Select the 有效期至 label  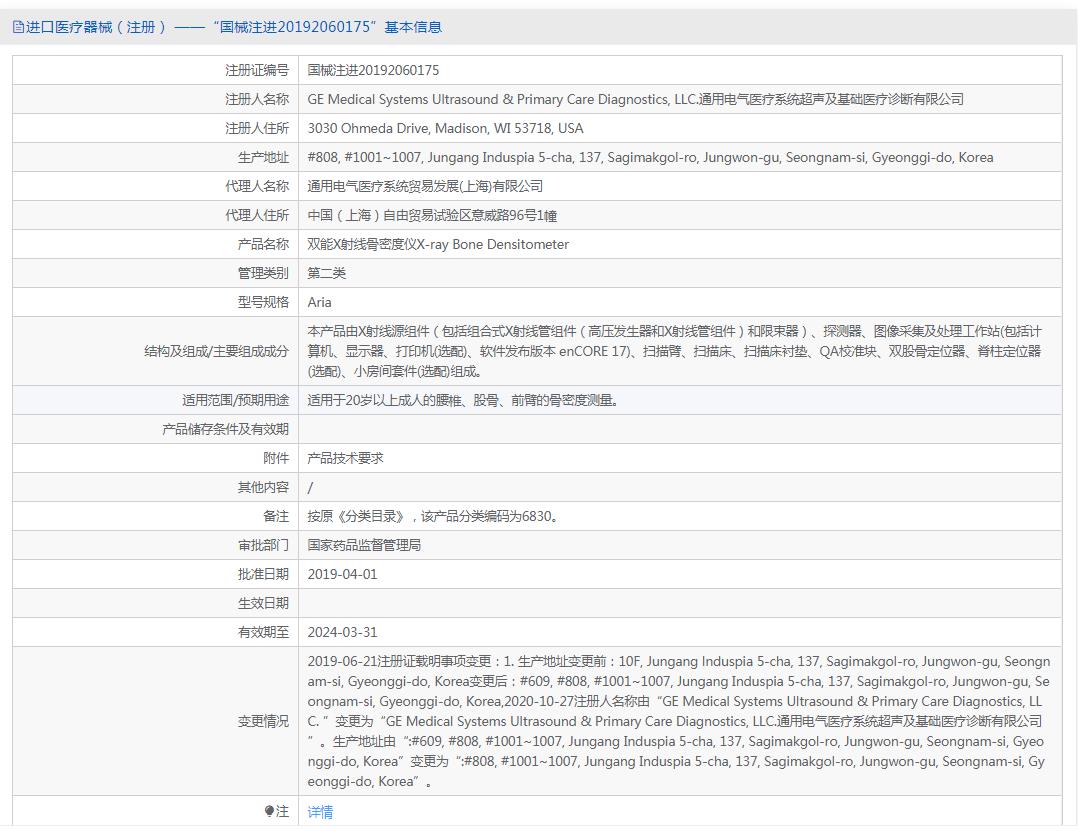[263, 632]
